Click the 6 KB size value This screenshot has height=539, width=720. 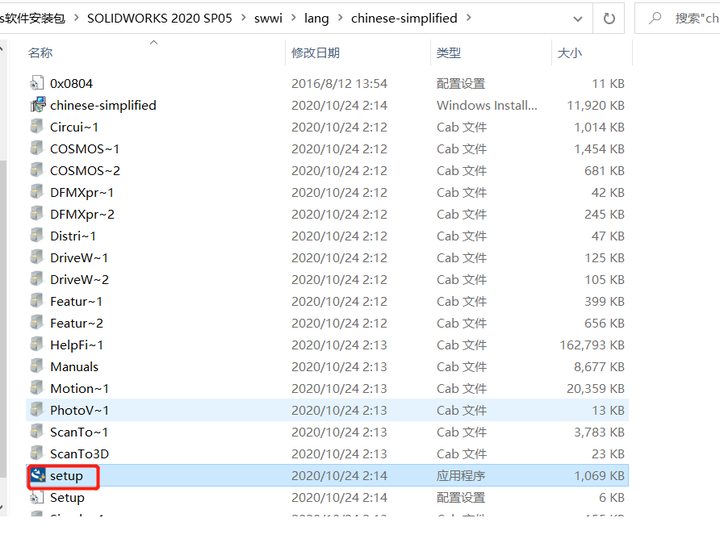point(612,497)
